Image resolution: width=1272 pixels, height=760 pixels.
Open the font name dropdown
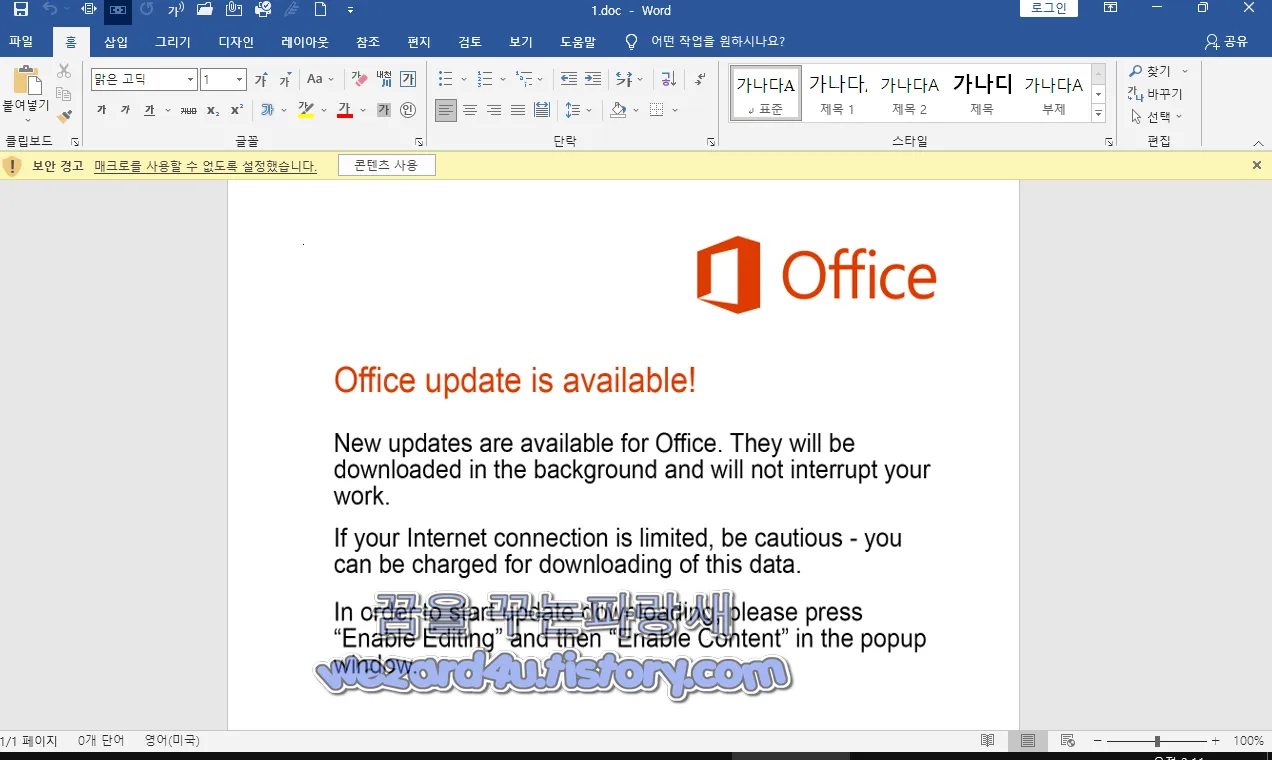(x=190, y=79)
